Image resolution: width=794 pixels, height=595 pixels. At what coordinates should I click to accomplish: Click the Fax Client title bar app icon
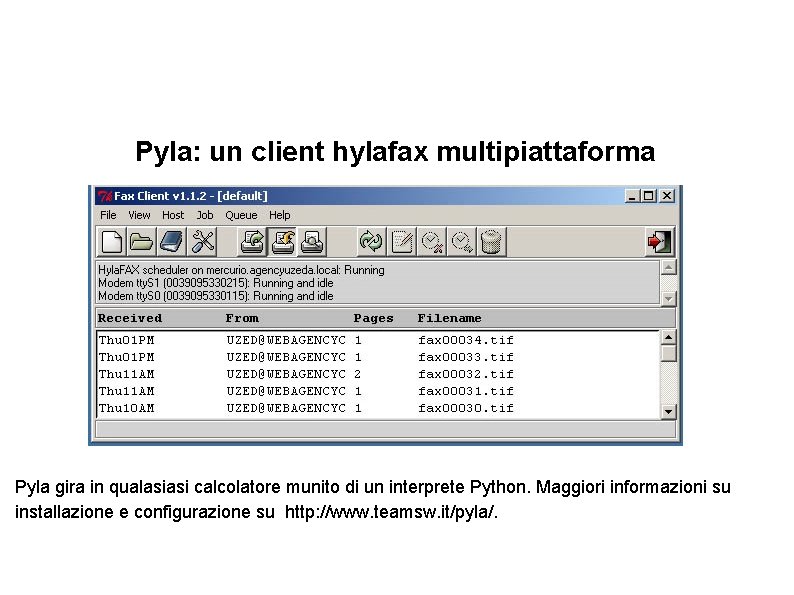pos(105,196)
